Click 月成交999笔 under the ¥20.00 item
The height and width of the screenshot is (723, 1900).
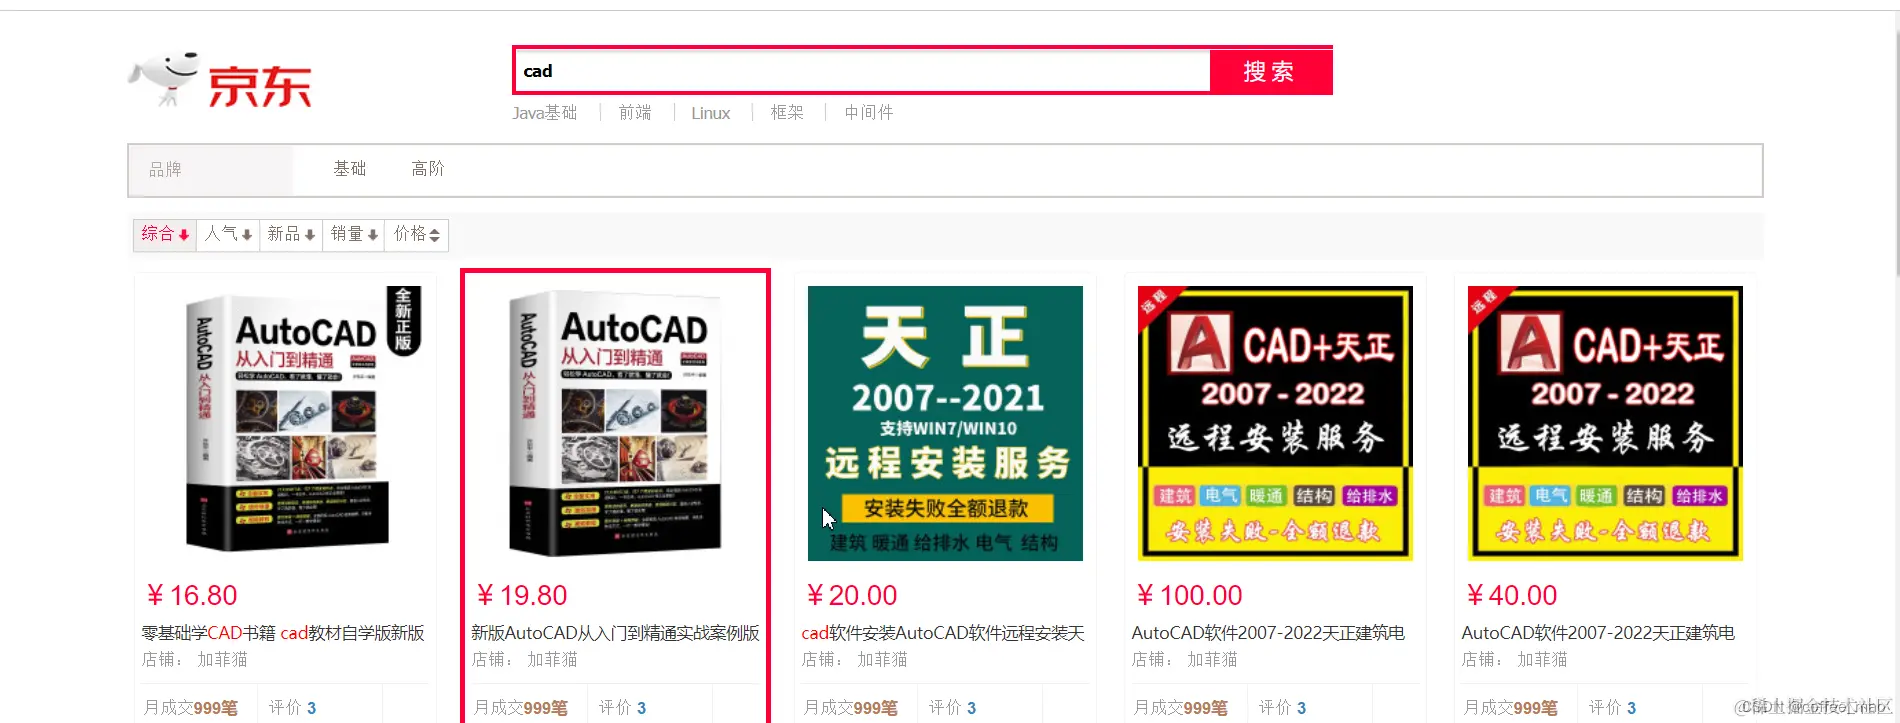pos(851,708)
